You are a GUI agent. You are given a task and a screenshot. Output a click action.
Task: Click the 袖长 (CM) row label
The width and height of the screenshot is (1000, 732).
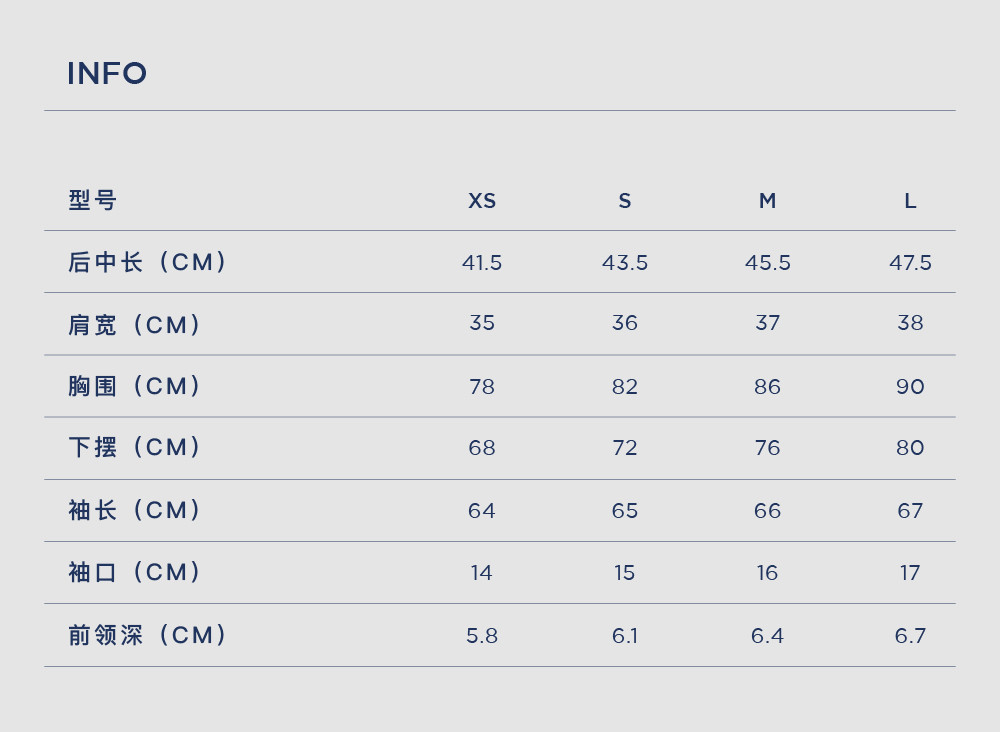pos(135,510)
